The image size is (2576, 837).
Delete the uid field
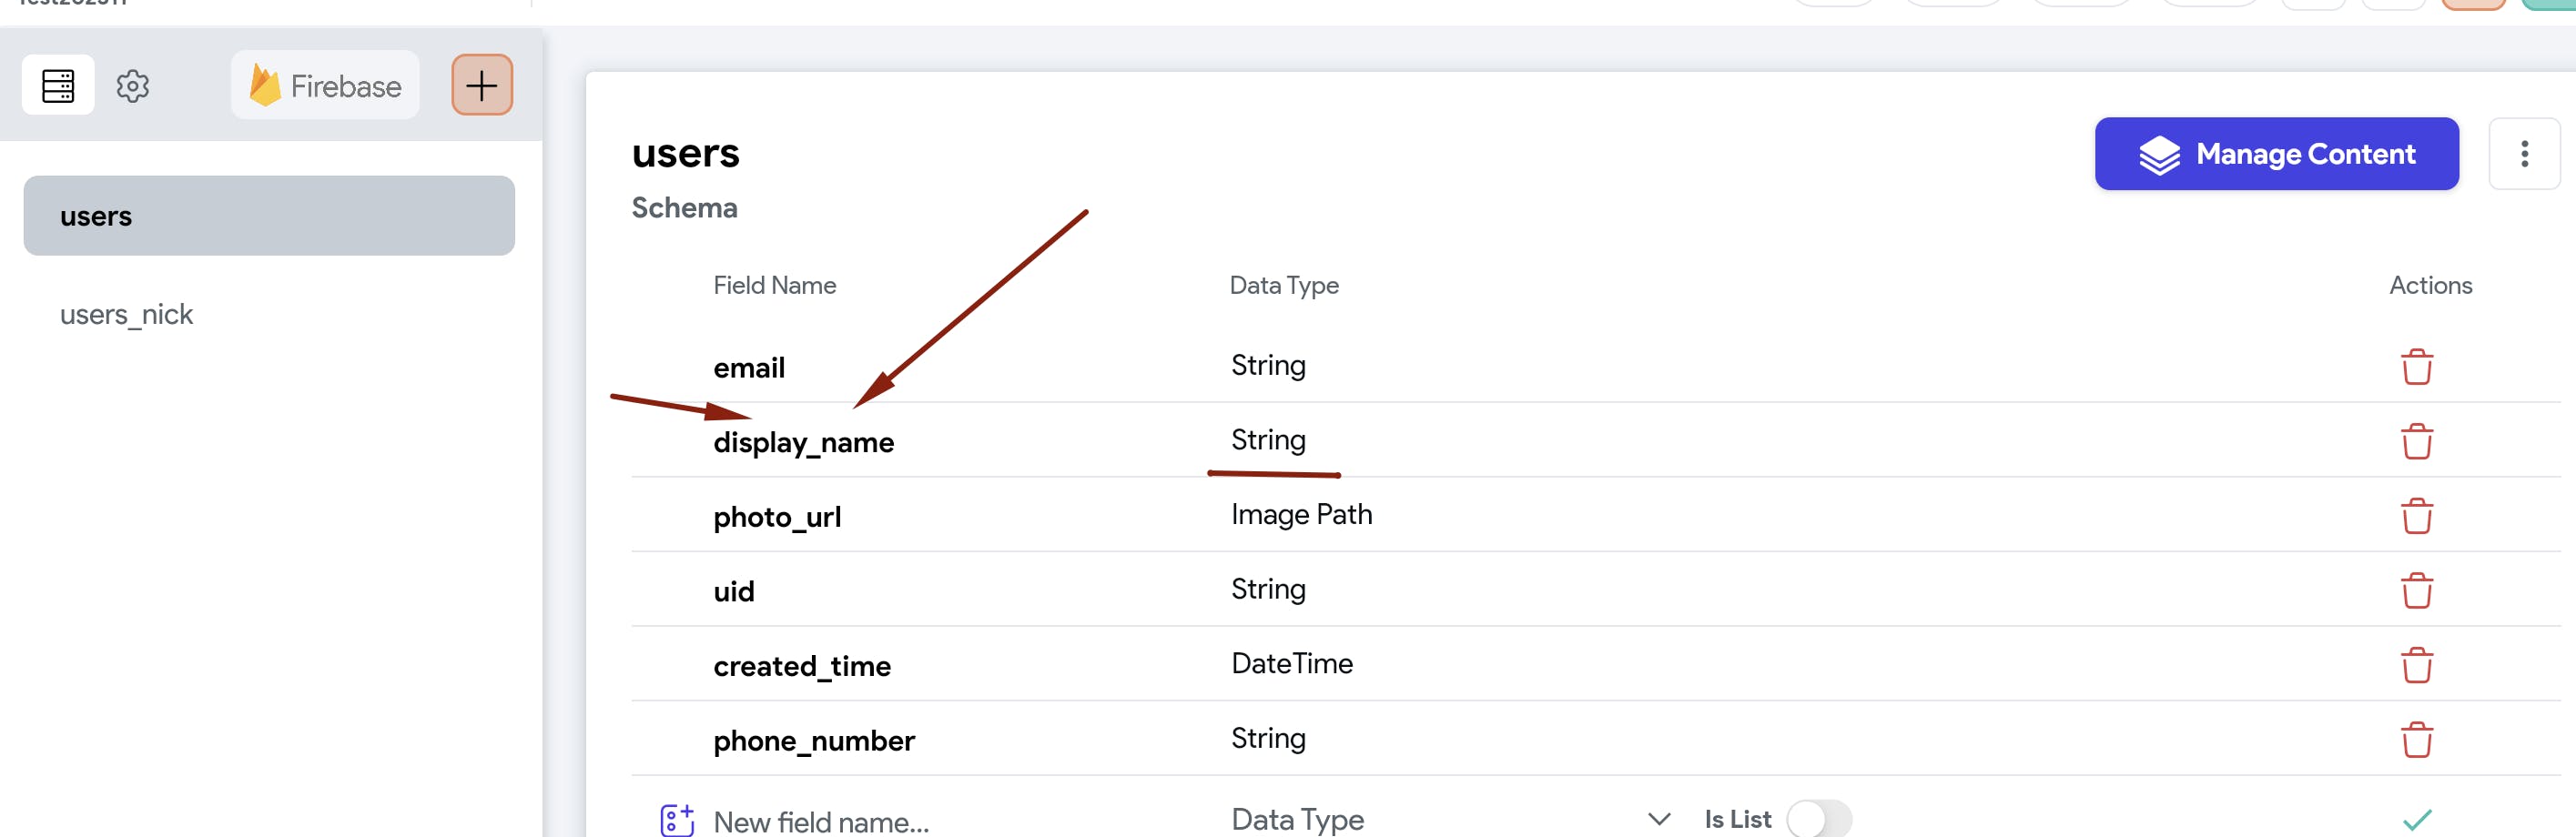[2416, 591]
